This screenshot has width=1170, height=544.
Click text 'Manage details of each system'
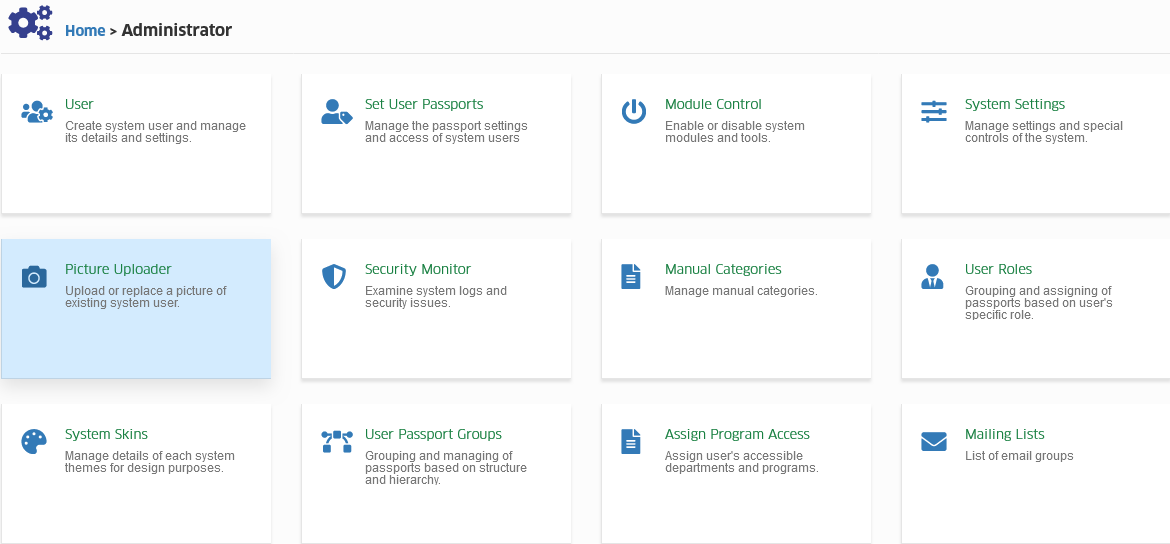pos(150,456)
